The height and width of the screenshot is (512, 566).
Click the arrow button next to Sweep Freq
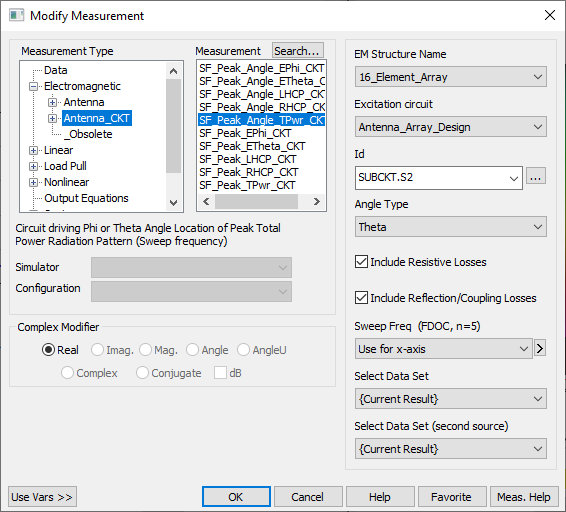click(540, 348)
